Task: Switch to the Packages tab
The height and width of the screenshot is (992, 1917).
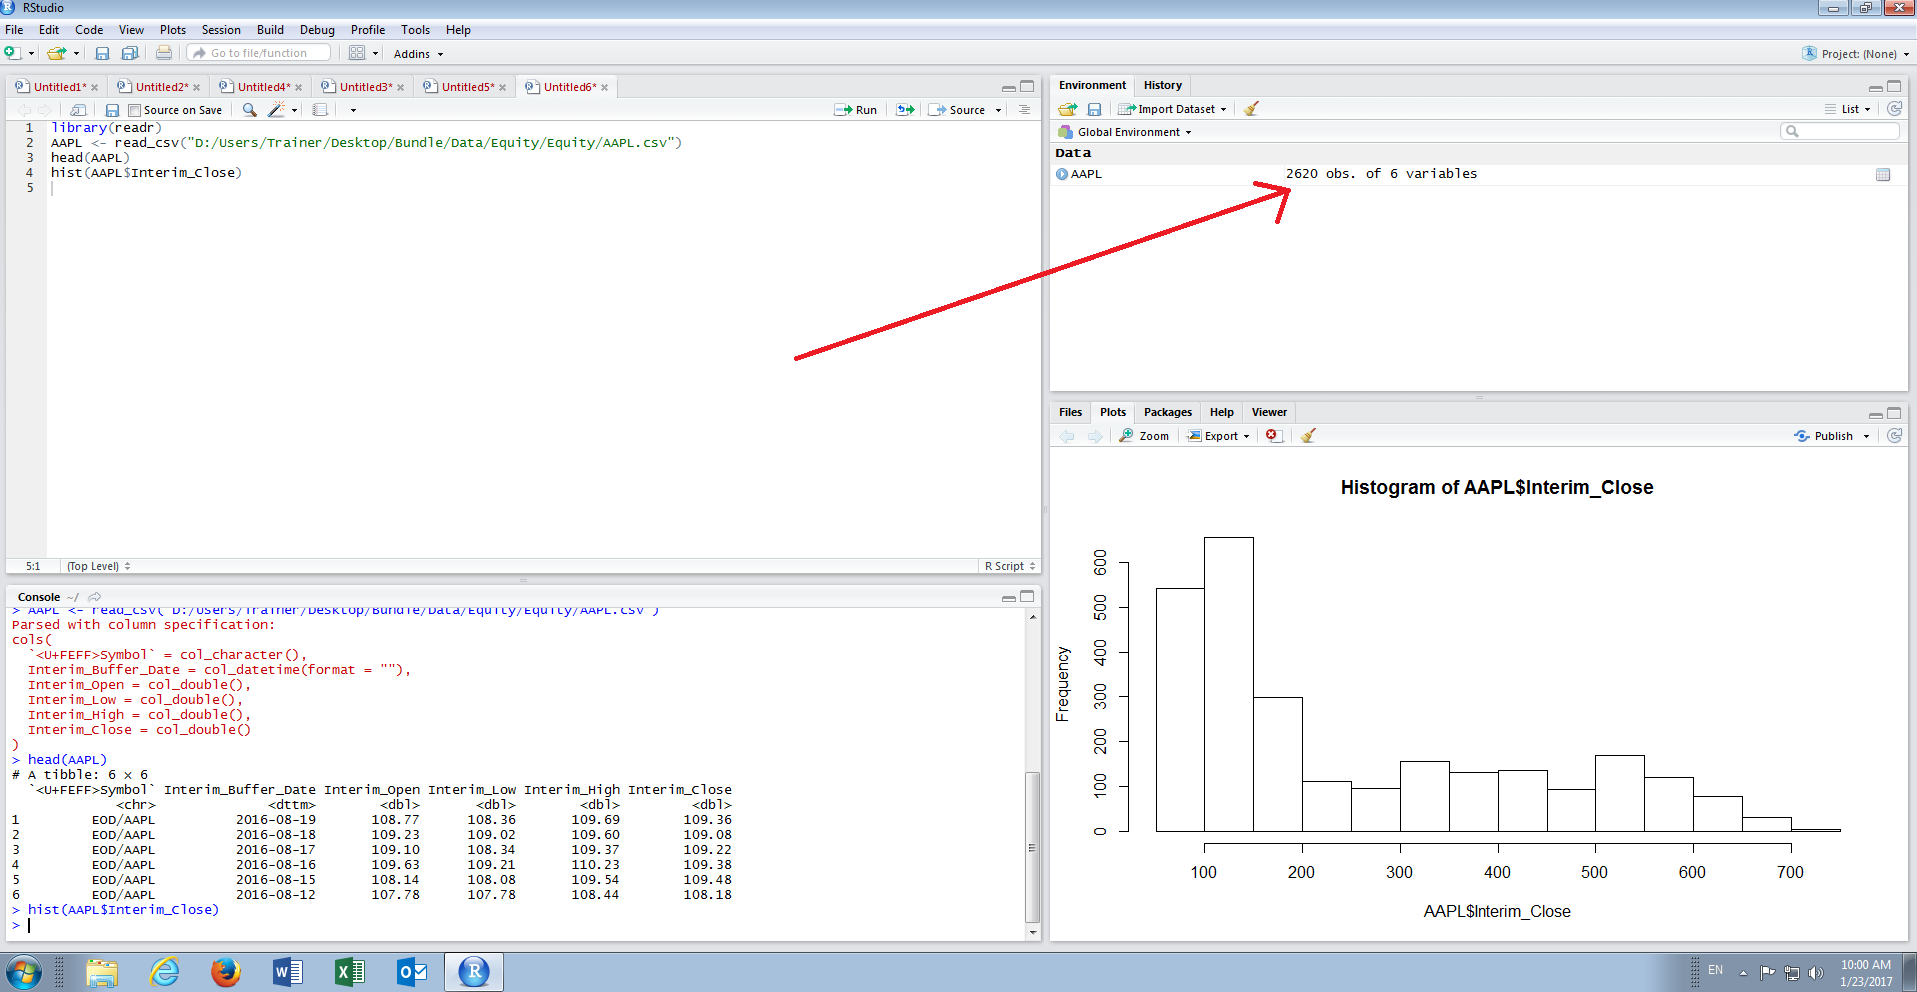Action: (x=1167, y=412)
